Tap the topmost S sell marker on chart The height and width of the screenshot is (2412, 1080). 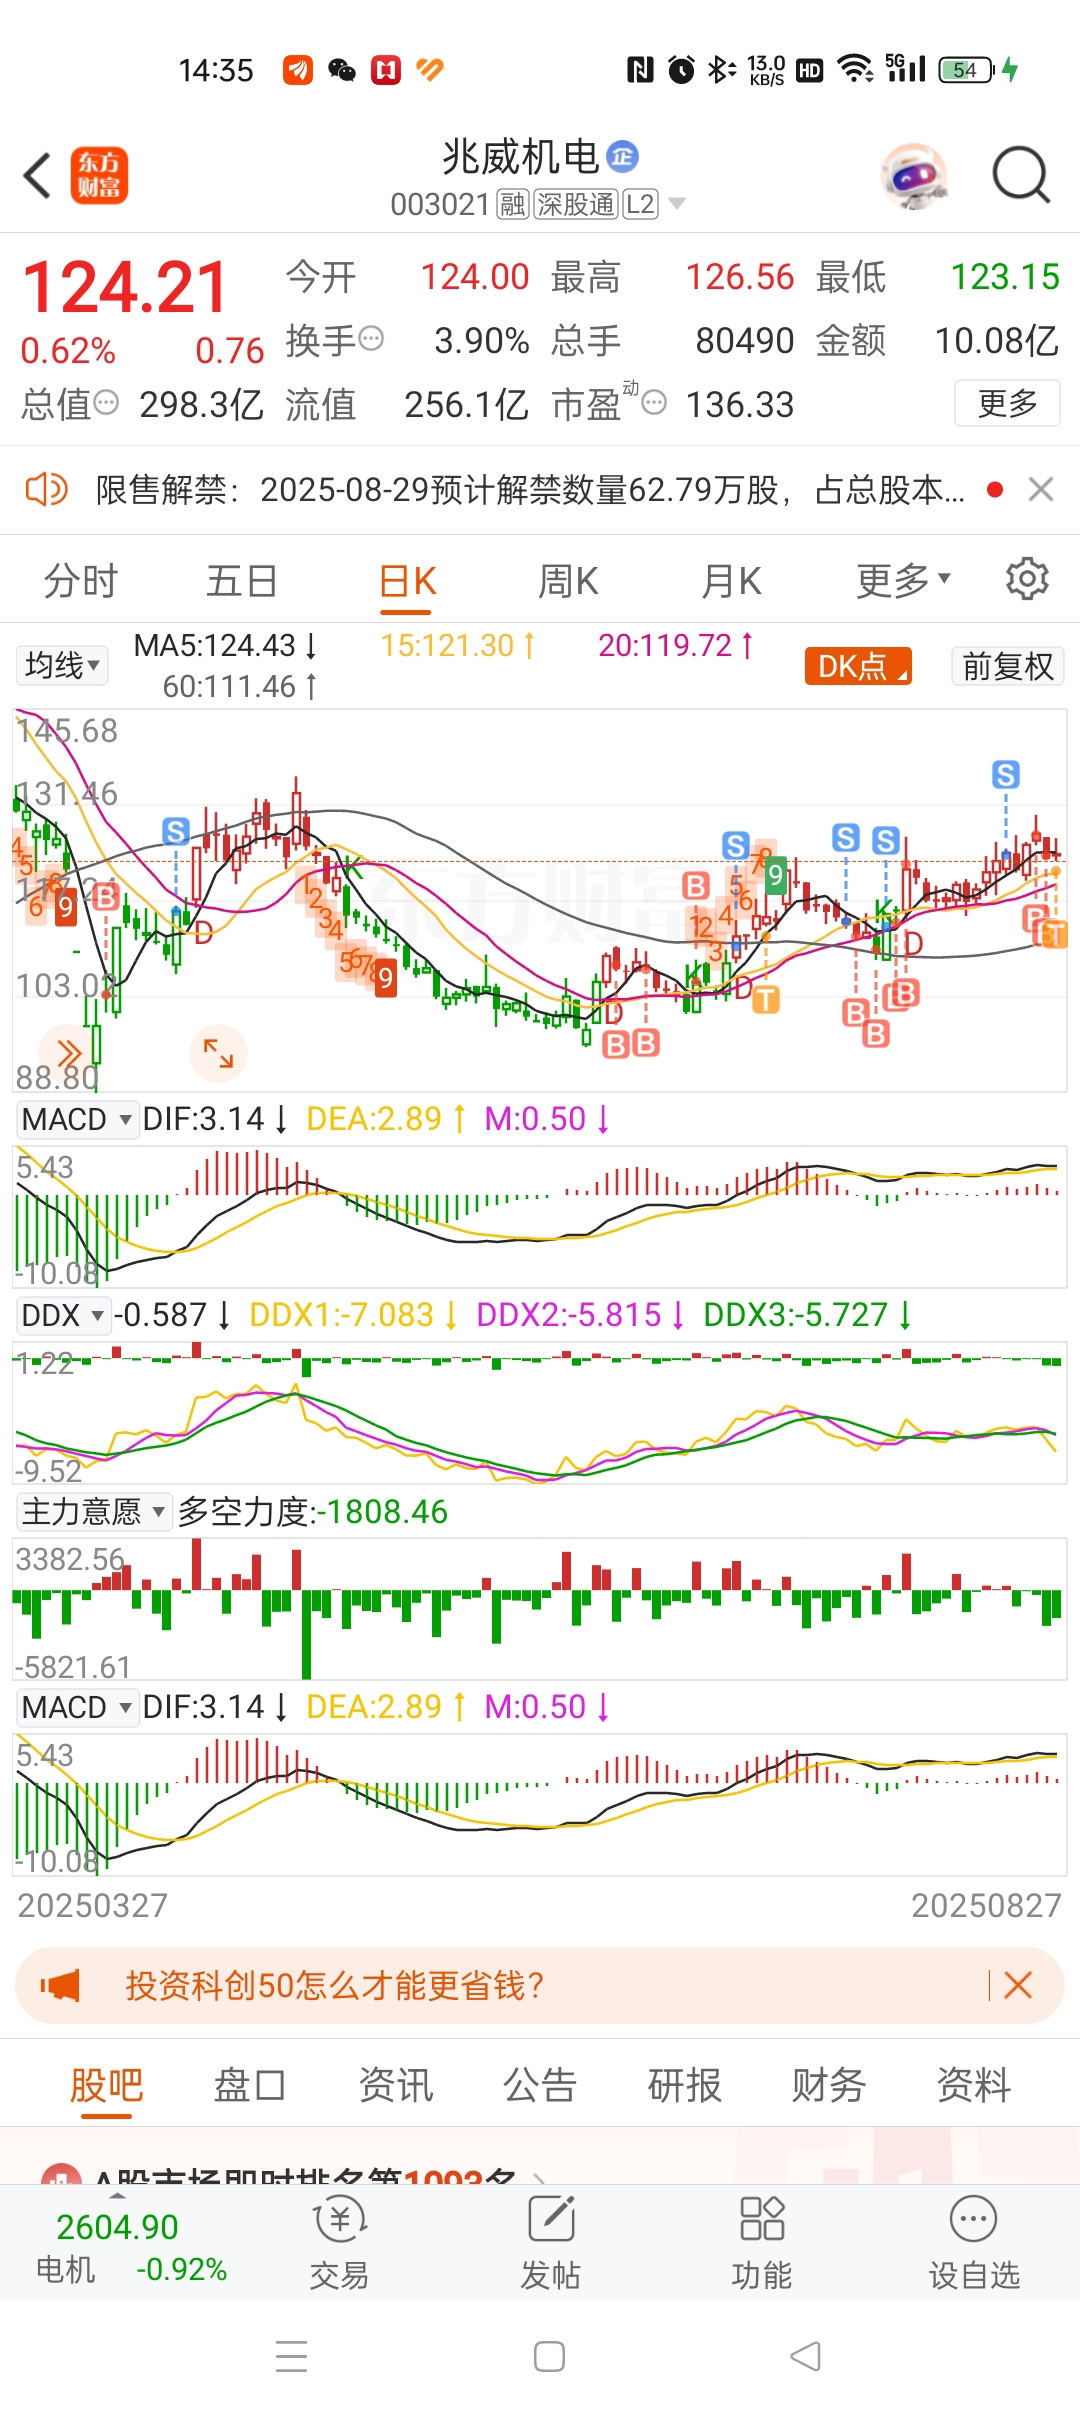(x=1006, y=774)
